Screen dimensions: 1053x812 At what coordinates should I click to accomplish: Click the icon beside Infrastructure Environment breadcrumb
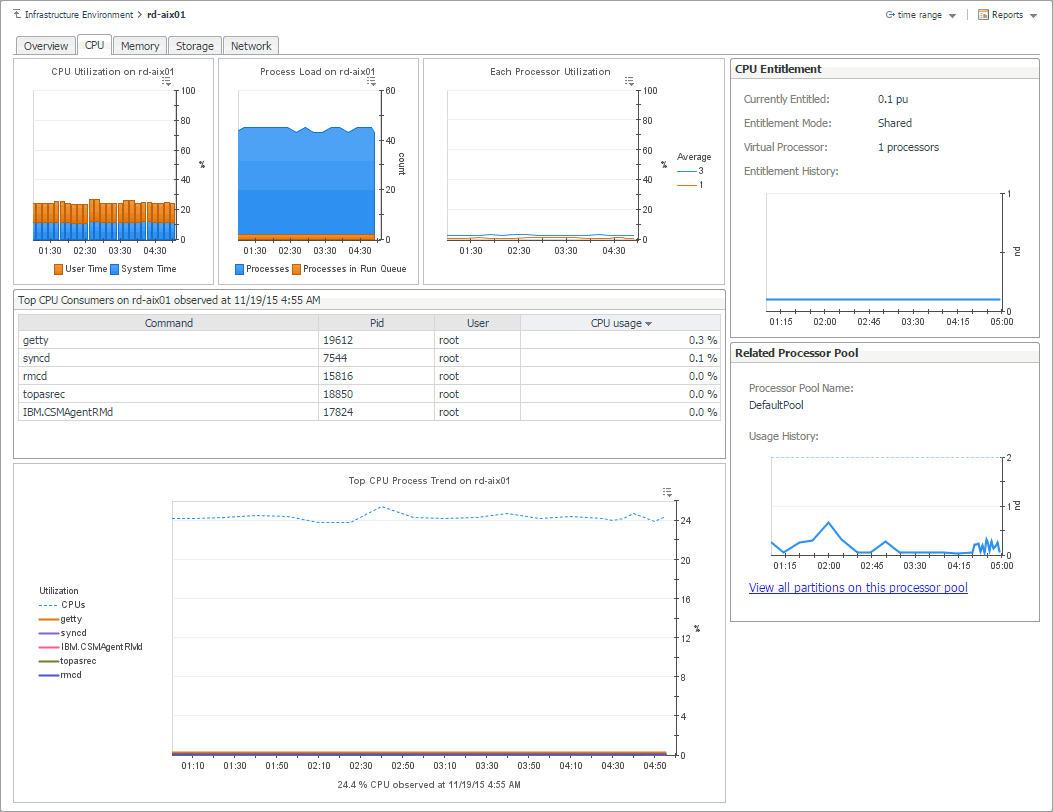pyautogui.click(x=17, y=15)
